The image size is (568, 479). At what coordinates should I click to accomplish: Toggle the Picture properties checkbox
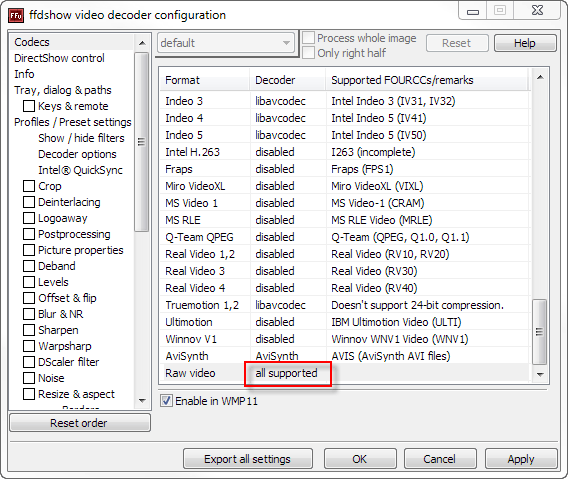[29, 250]
